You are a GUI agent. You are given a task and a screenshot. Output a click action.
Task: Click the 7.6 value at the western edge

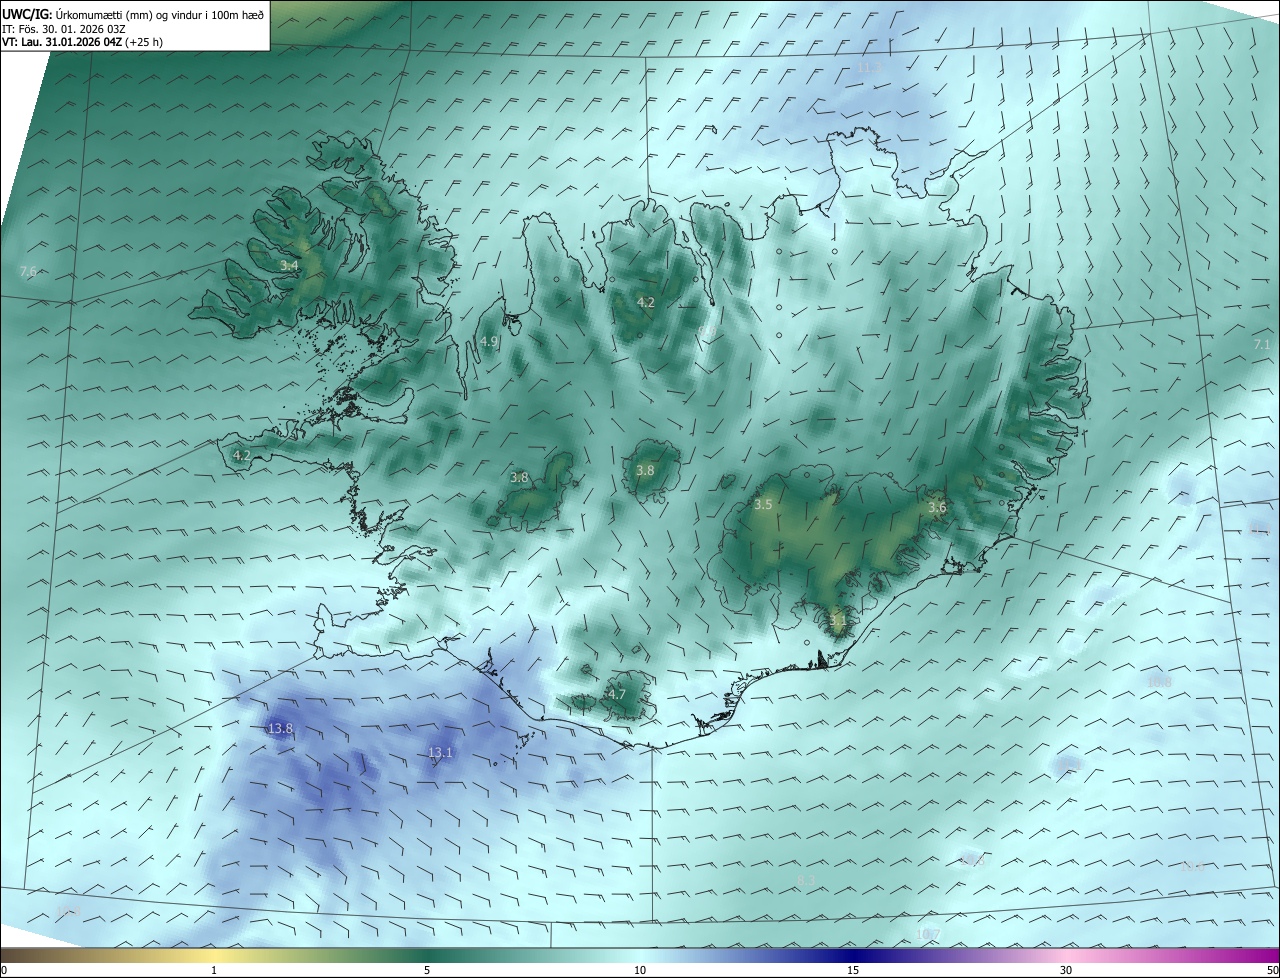click(28, 272)
